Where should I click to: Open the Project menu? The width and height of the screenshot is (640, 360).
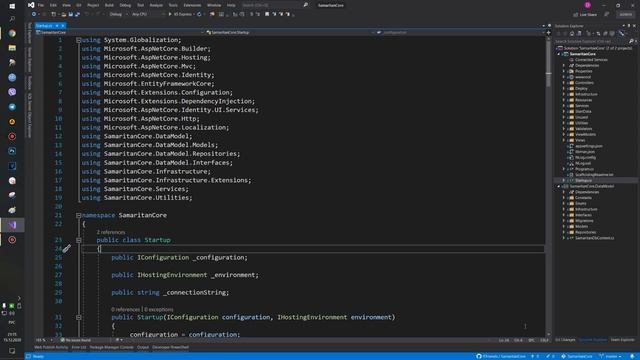(x=93, y=5)
